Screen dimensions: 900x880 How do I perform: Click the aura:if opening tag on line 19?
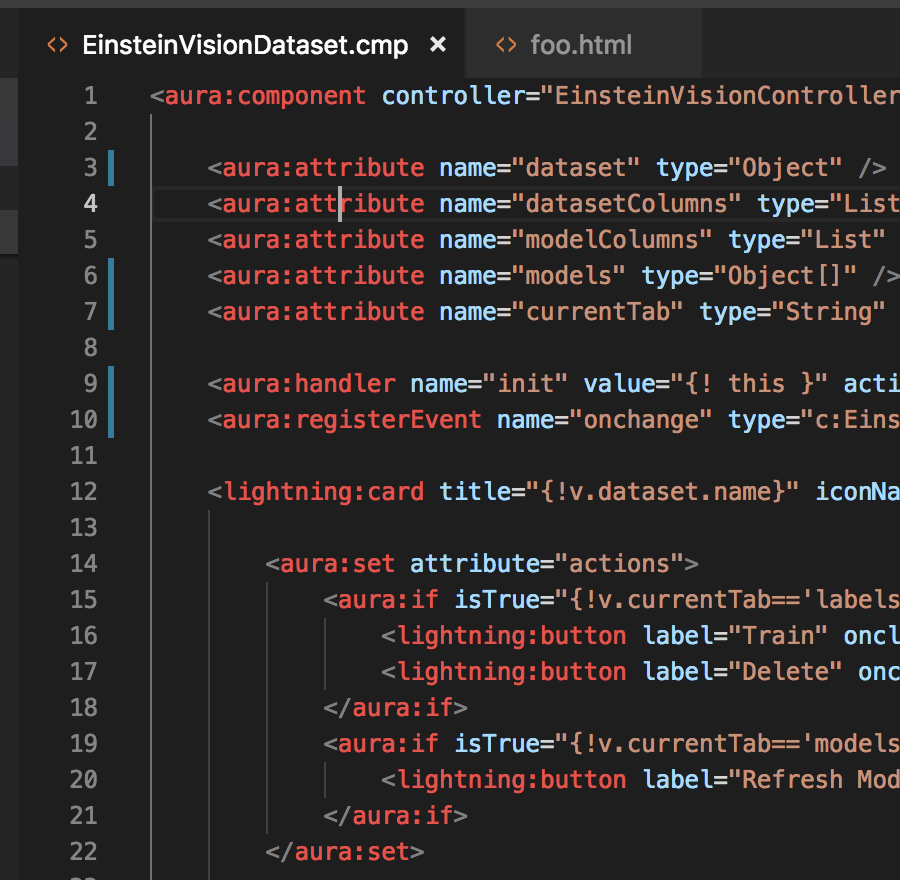tap(381, 743)
